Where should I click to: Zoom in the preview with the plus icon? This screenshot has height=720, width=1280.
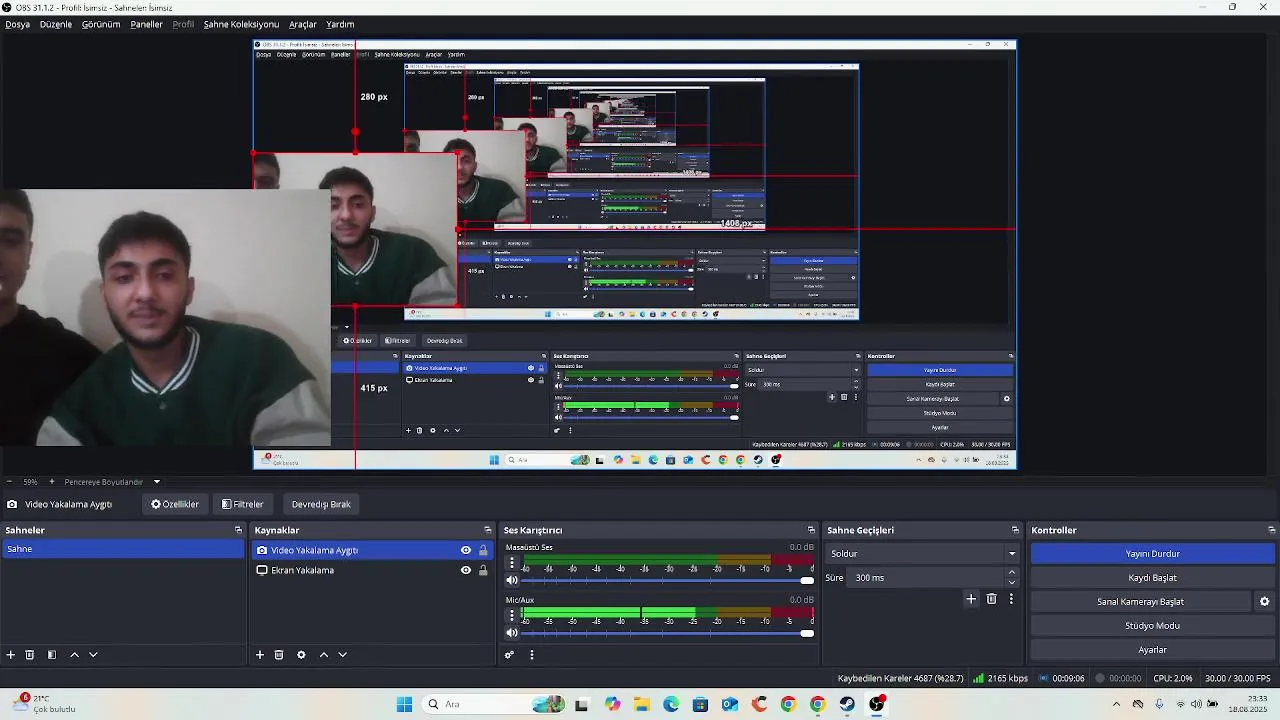pos(52,482)
